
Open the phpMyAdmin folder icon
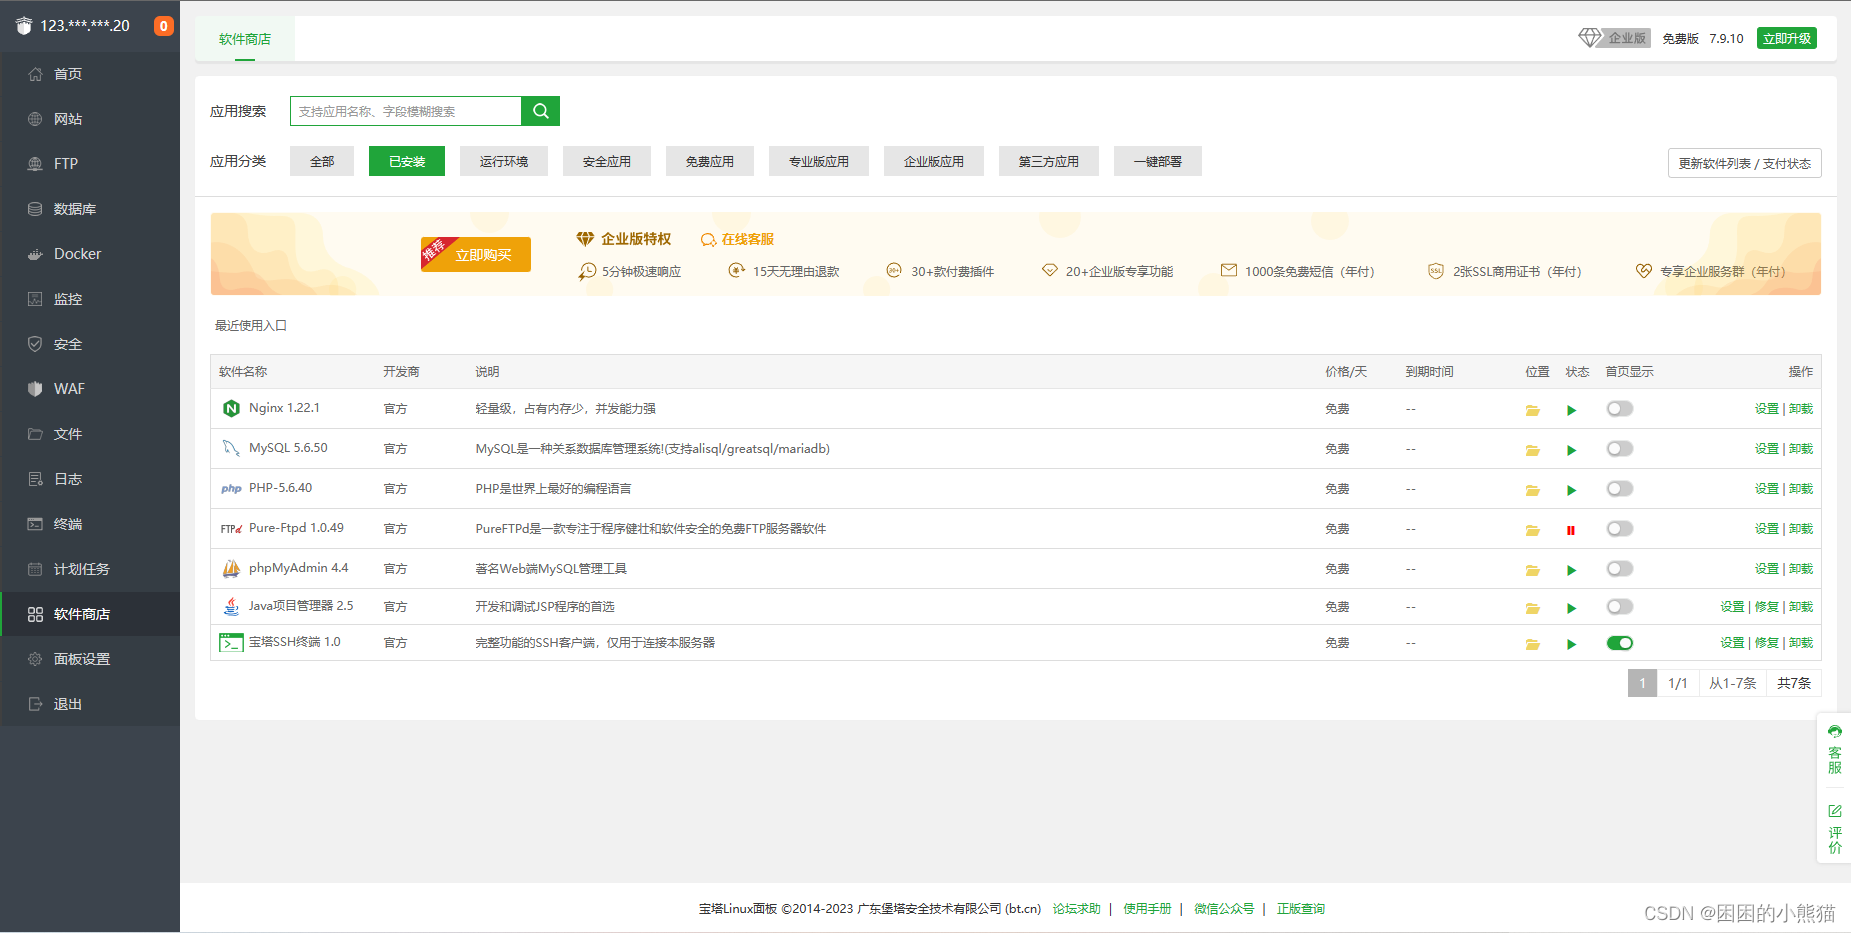(x=1532, y=570)
